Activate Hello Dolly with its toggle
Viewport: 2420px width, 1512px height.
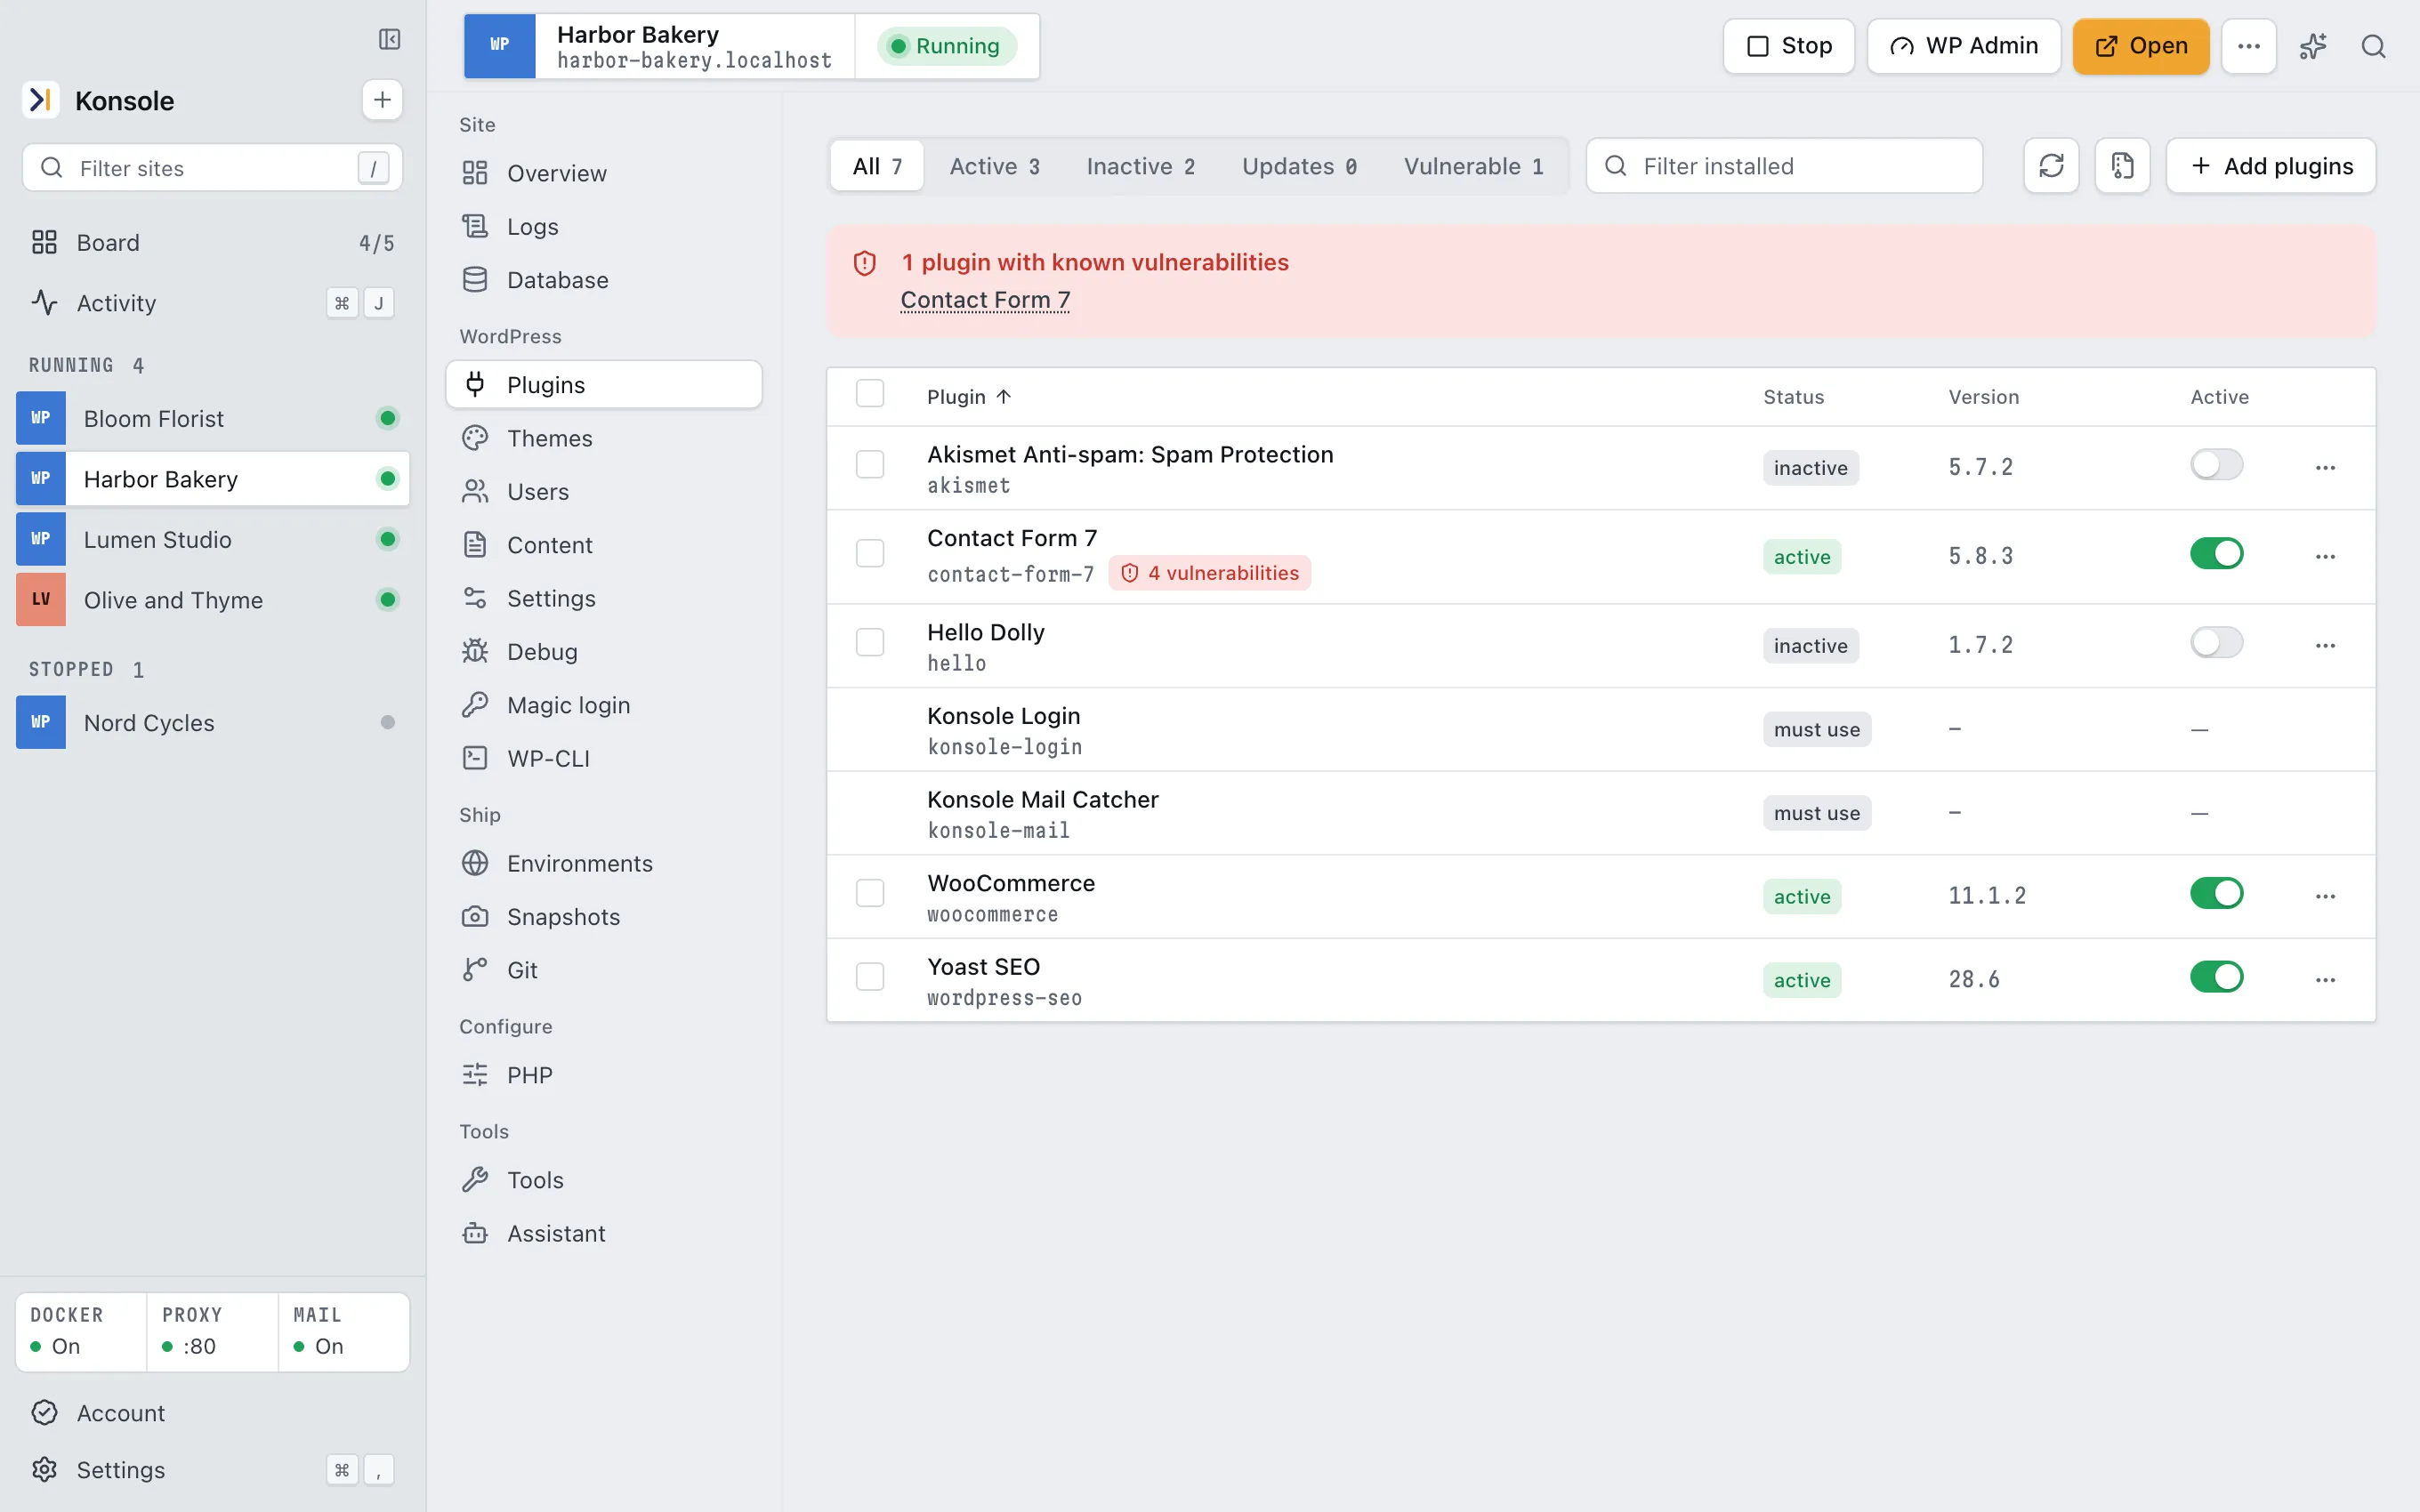tap(2216, 642)
